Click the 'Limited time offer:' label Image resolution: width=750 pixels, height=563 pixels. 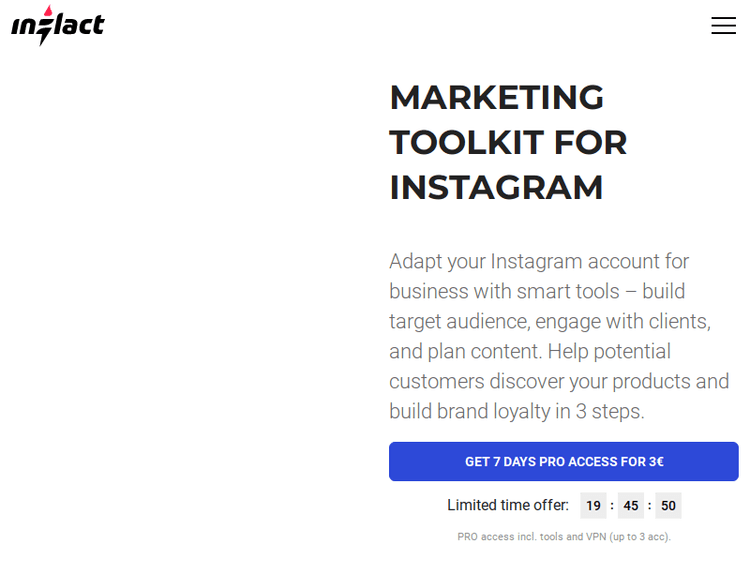click(507, 506)
